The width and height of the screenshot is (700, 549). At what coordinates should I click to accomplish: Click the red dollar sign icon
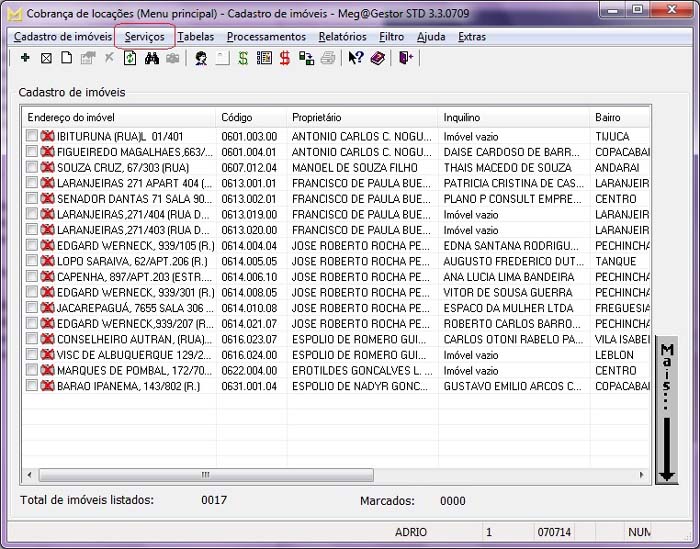click(285, 58)
